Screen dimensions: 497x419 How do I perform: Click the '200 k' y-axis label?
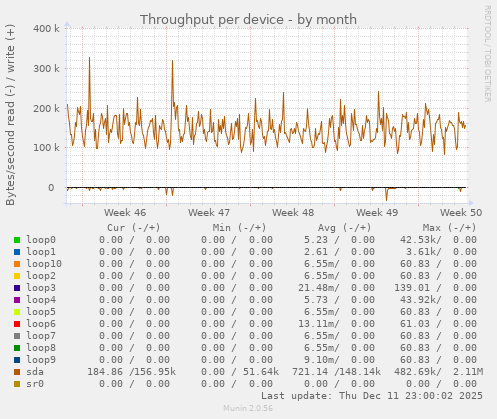[46, 108]
